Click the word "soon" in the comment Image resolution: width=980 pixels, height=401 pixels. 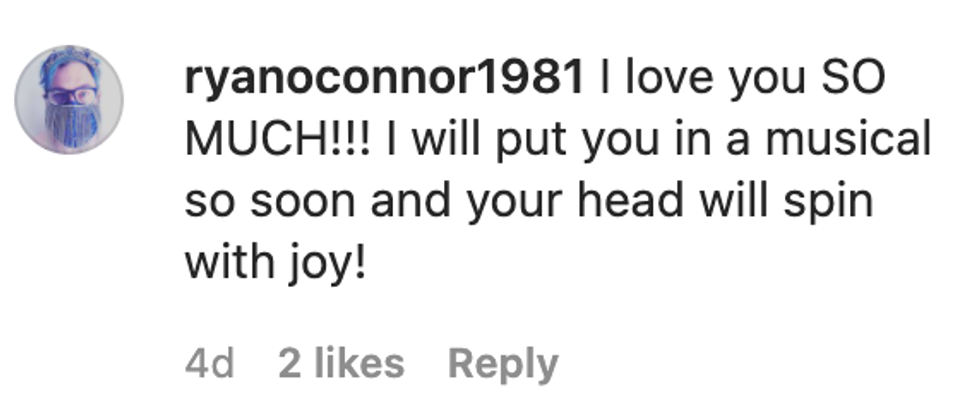pyautogui.click(x=304, y=201)
